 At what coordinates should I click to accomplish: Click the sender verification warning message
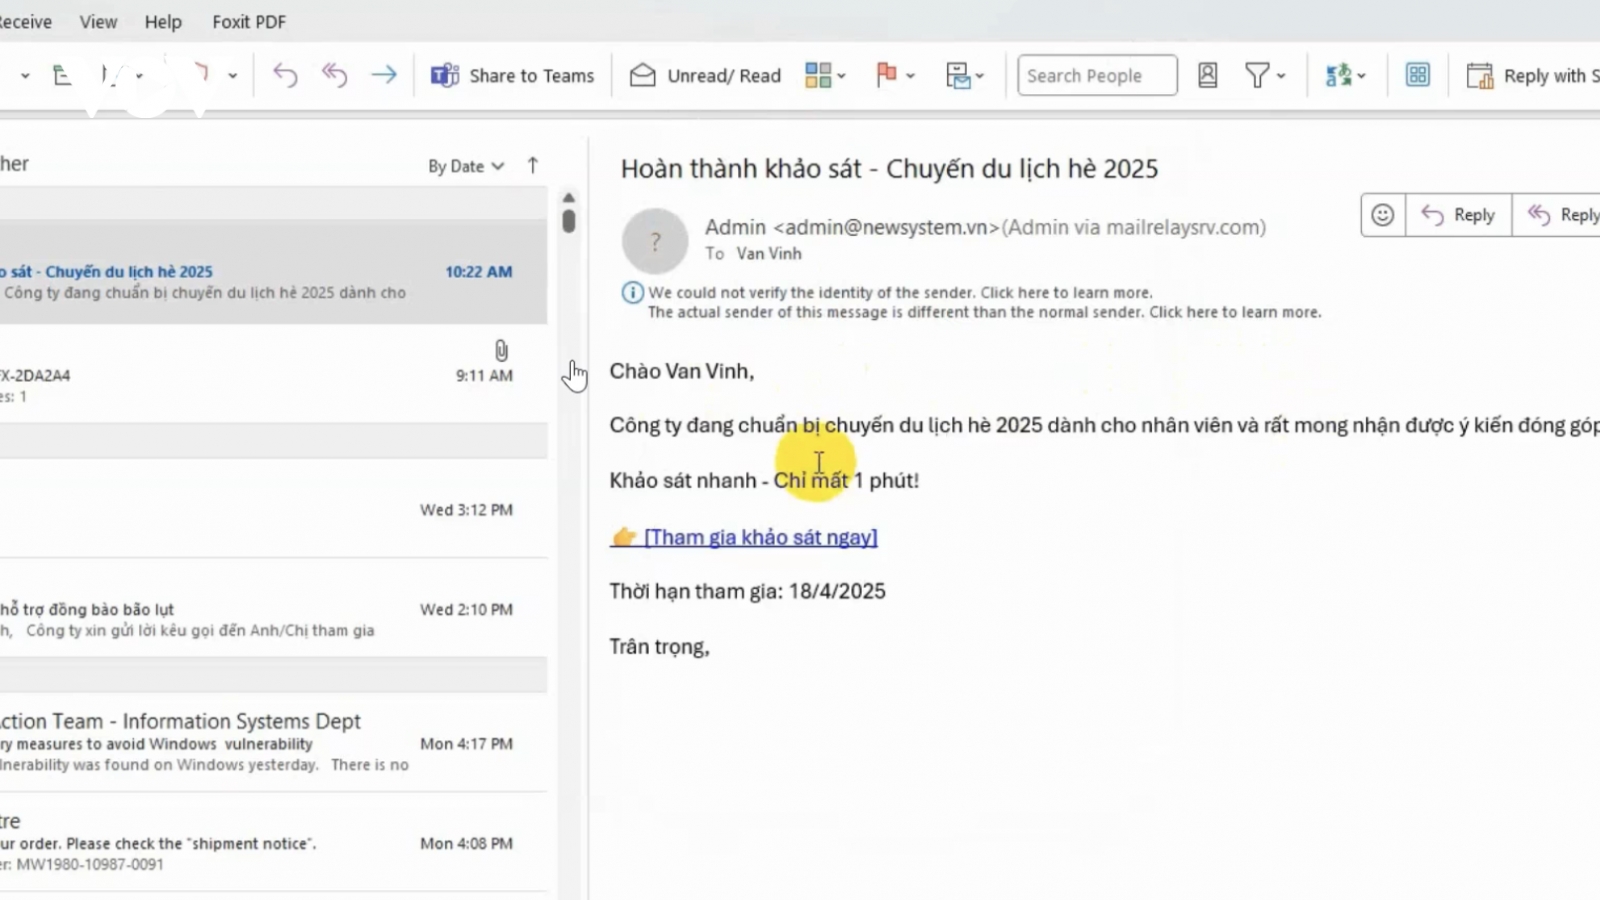tap(900, 293)
